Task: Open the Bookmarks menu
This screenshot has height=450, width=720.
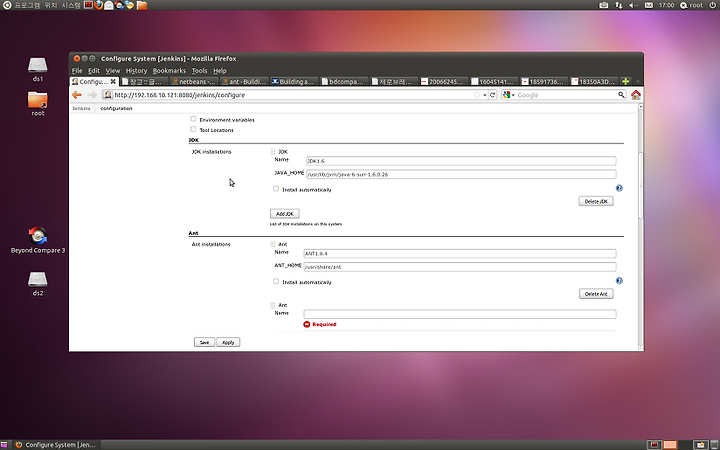Action: pos(169,71)
